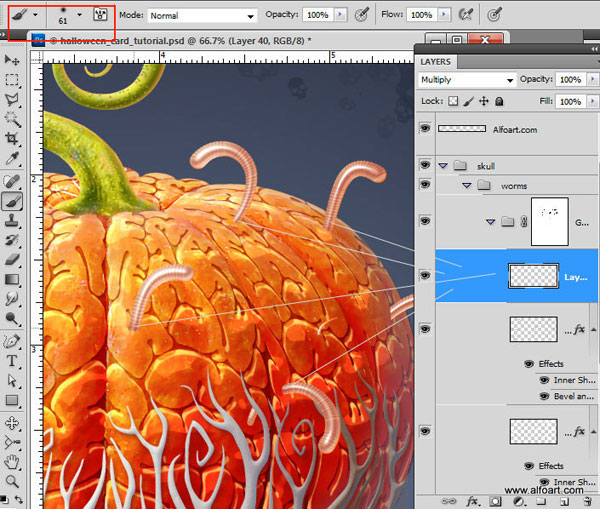The height and width of the screenshot is (509, 600).
Task: Toggle the Brush panel button
Action: point(100,15)
